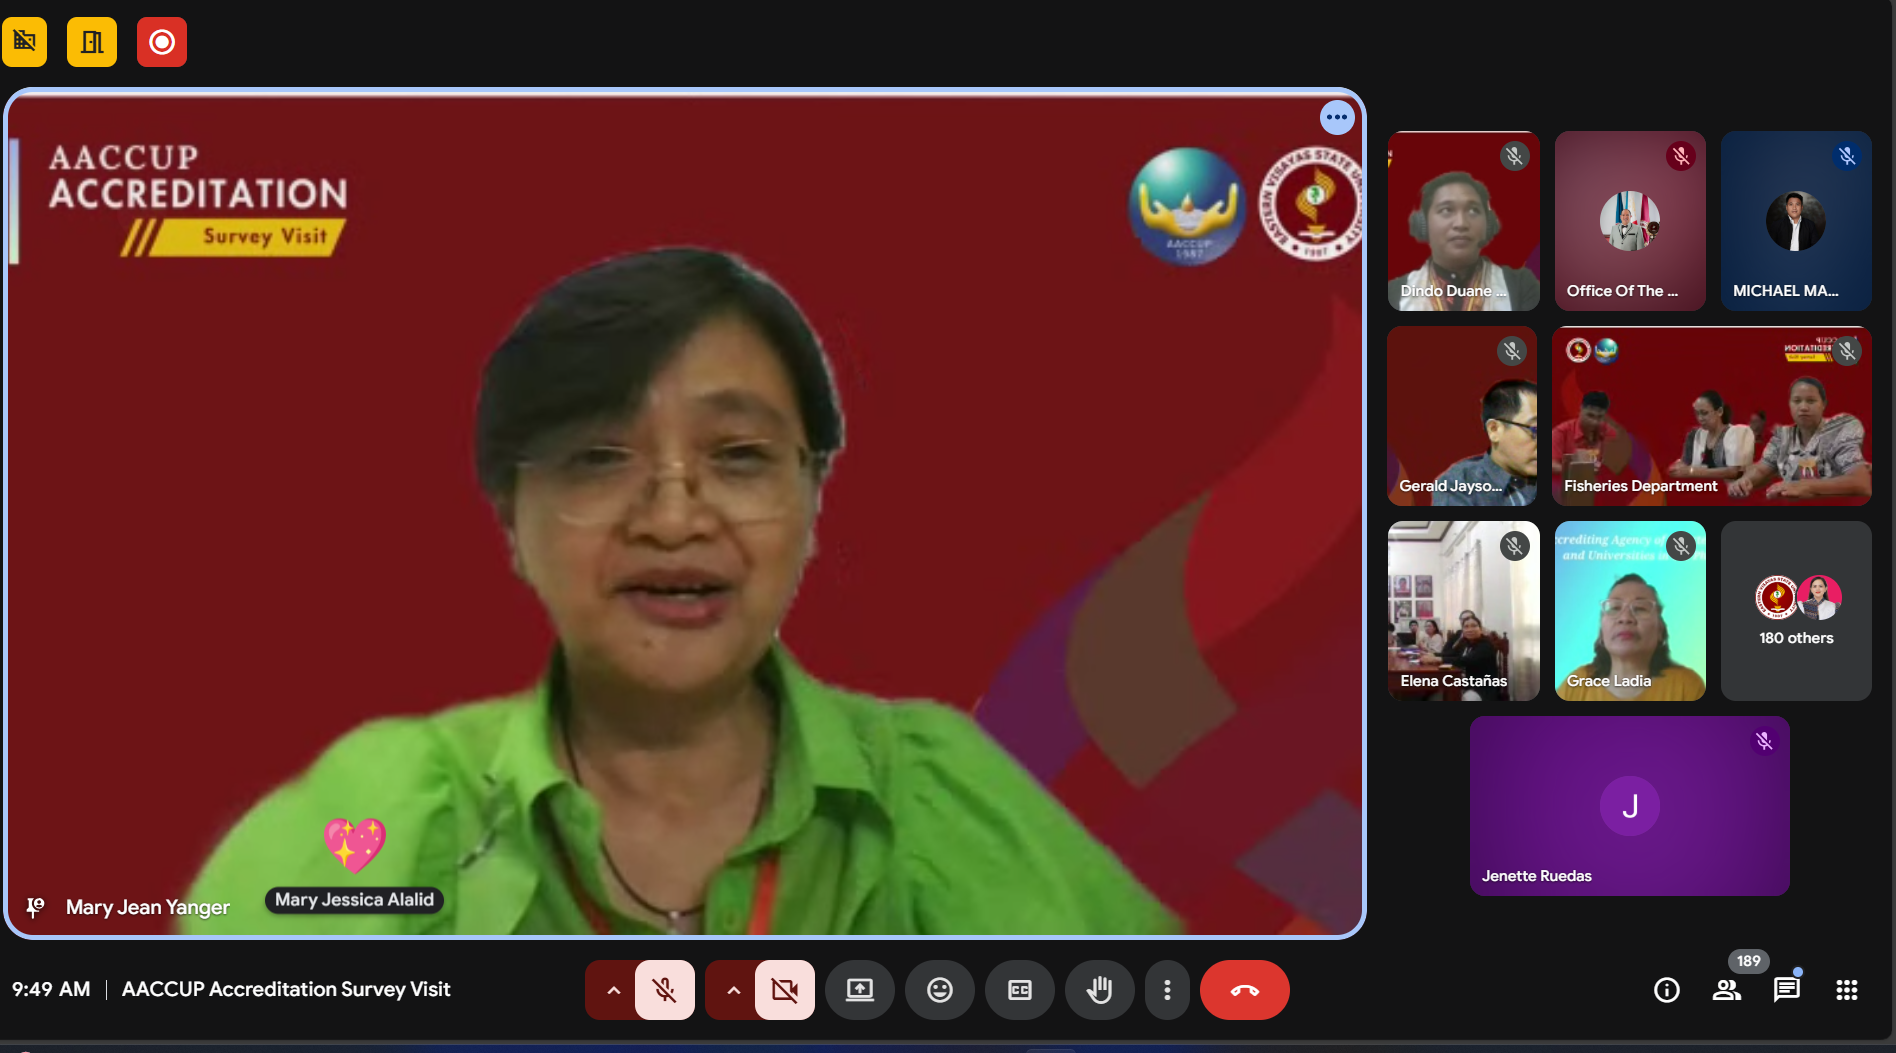This screenshot has width=1896, height=1053.
Task: Click the yellow crossed-out grid icon button
Action: click(25, 42)
